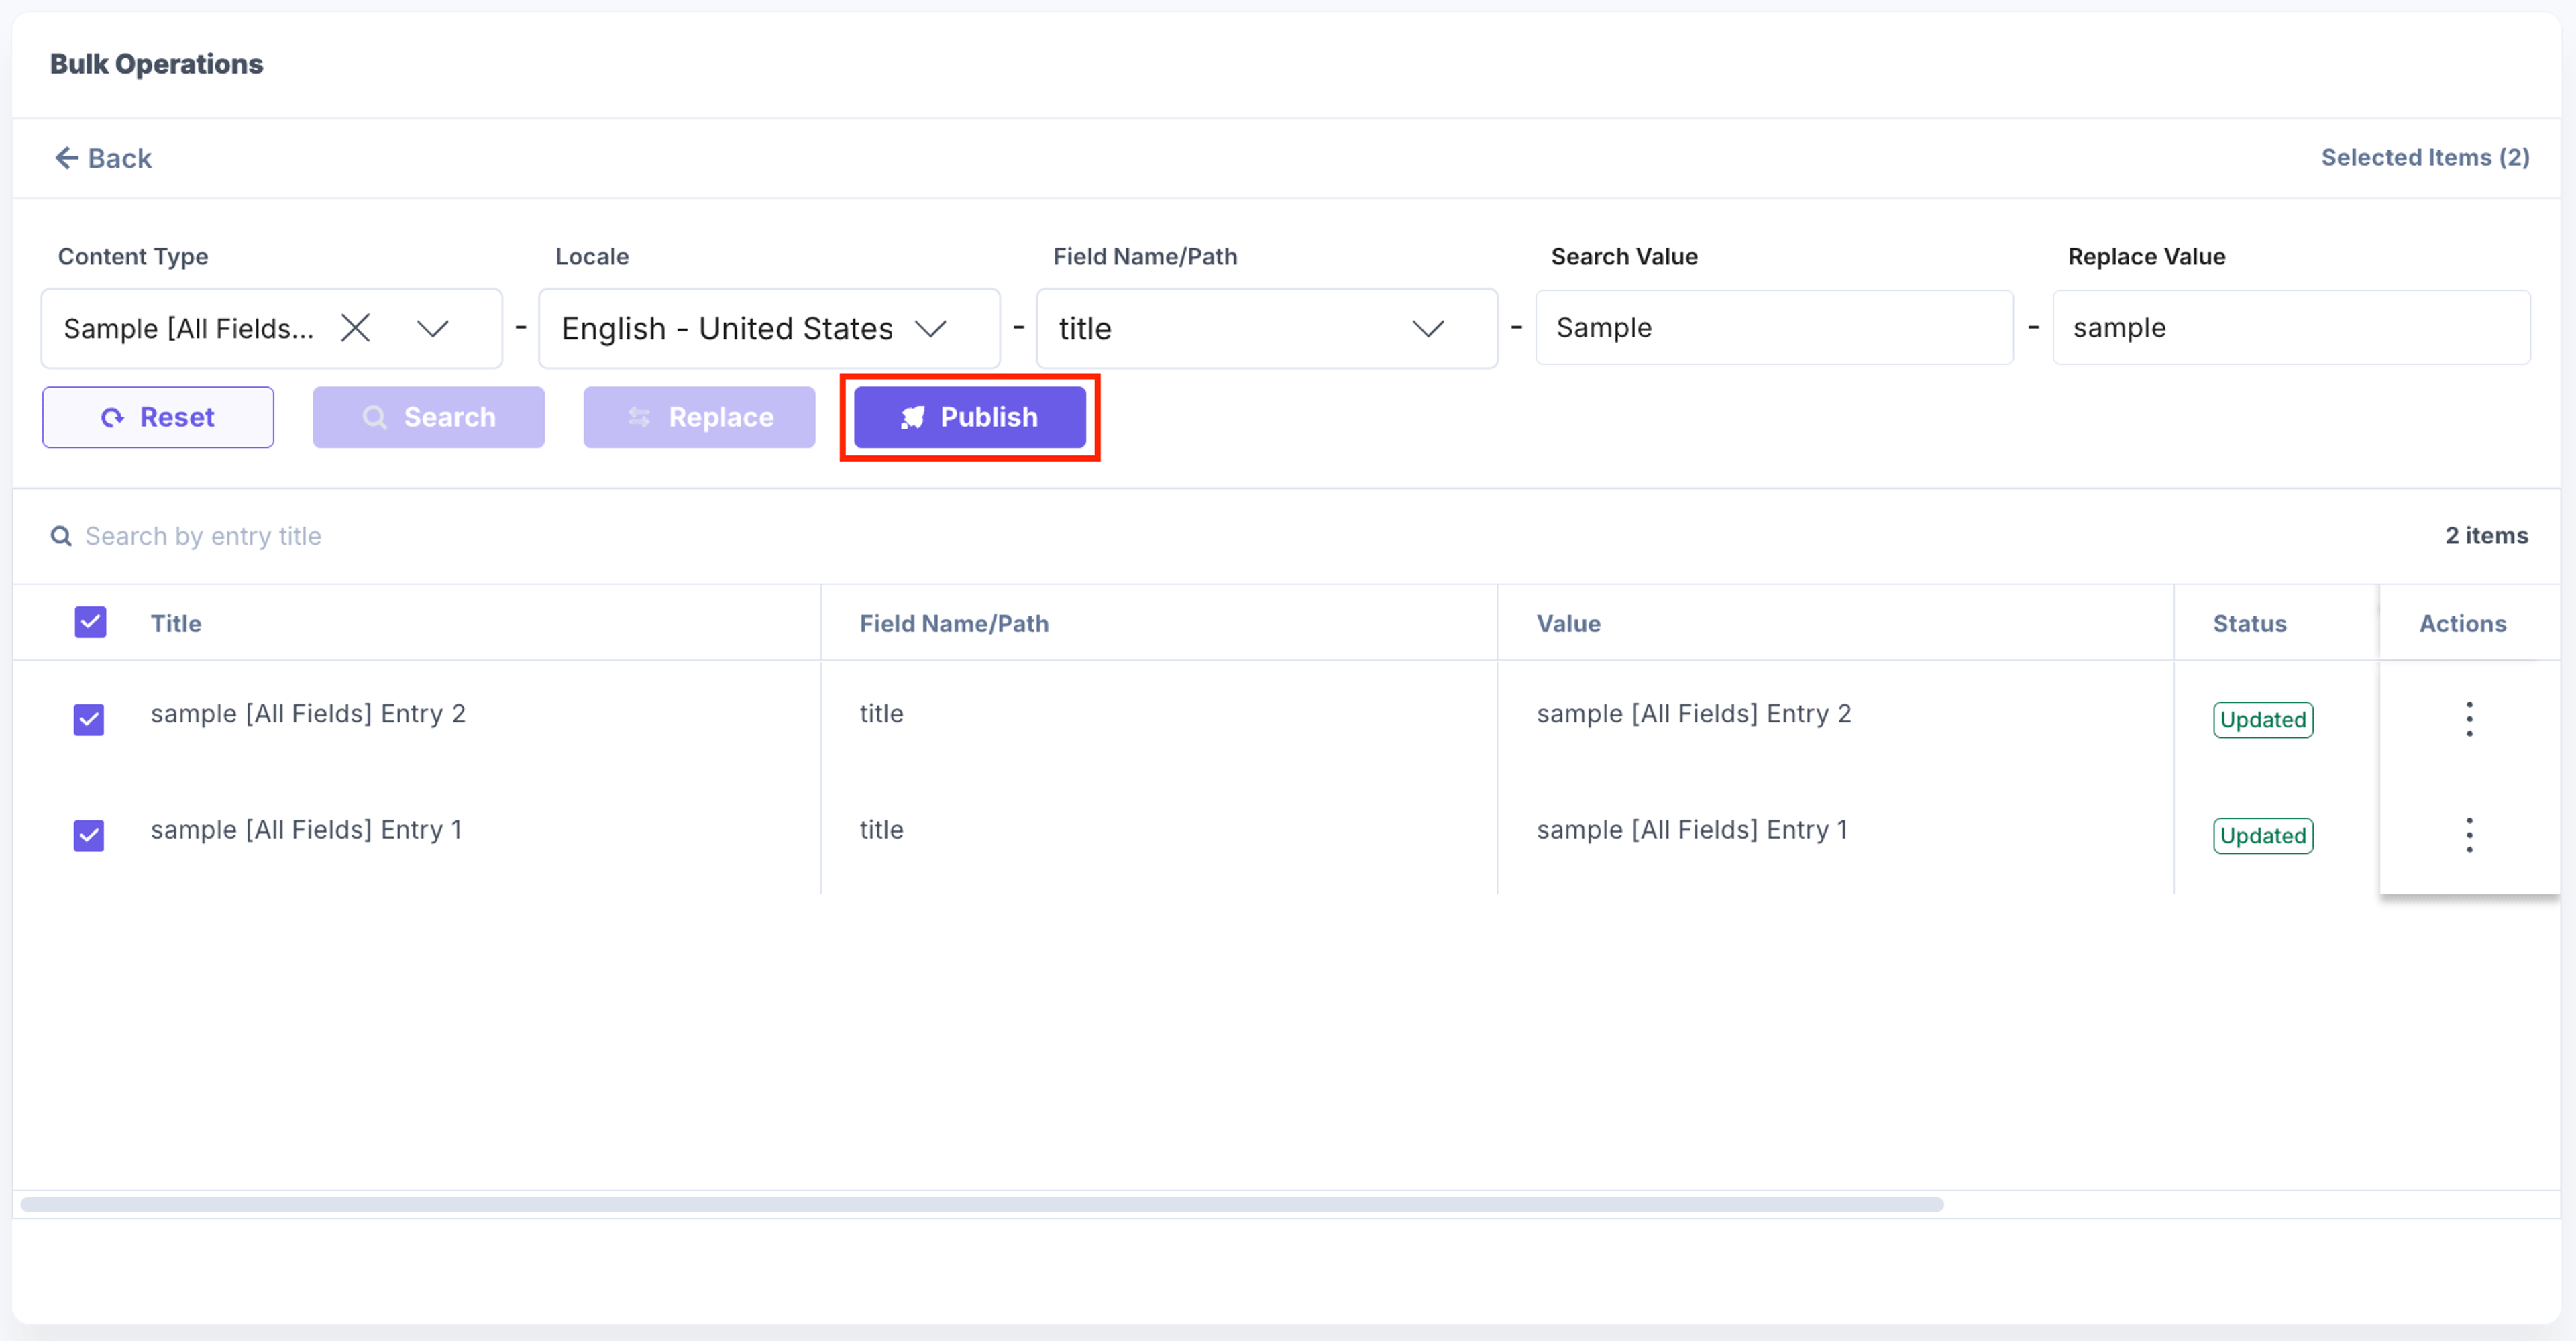The width and height of the screenshot is (2576, 1341).
Task: Open the actions menu for Entry 2
Action: [2469, 719]
